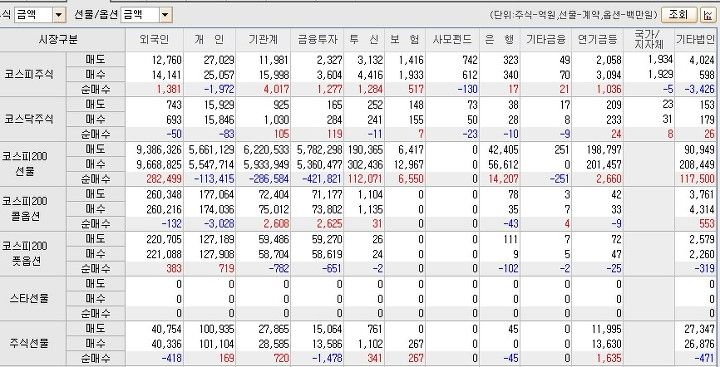This screenshot has height=367, width=720.
Task: Click put option individual net 719
Action: [x=226, y=269]
